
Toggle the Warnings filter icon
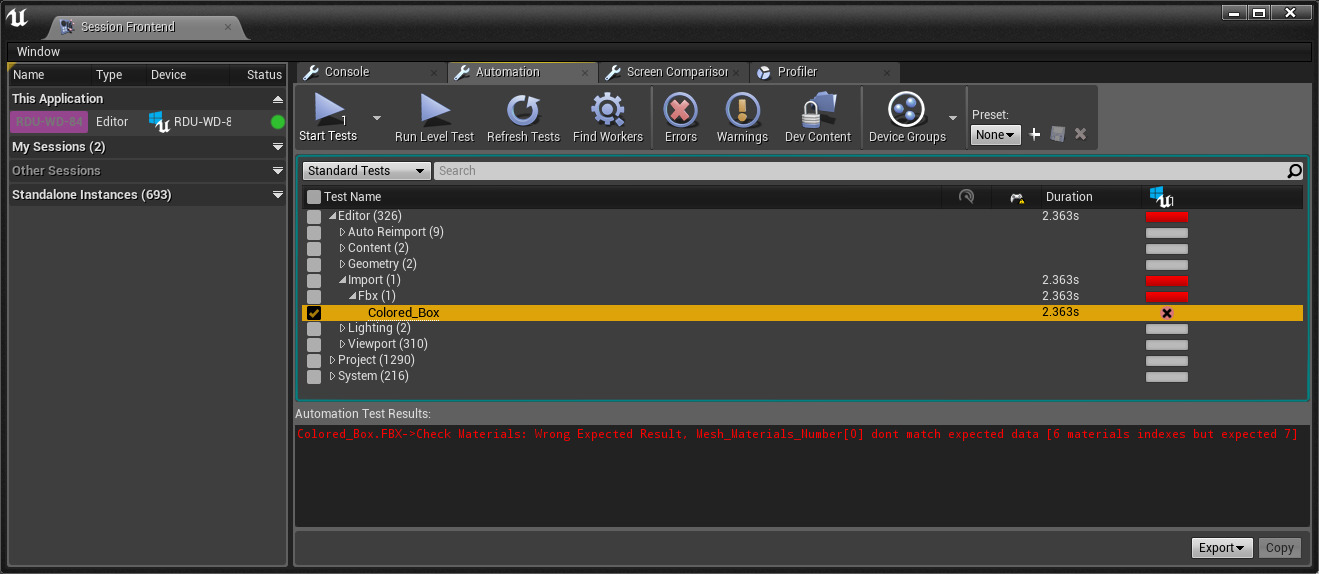pos(742,109)
